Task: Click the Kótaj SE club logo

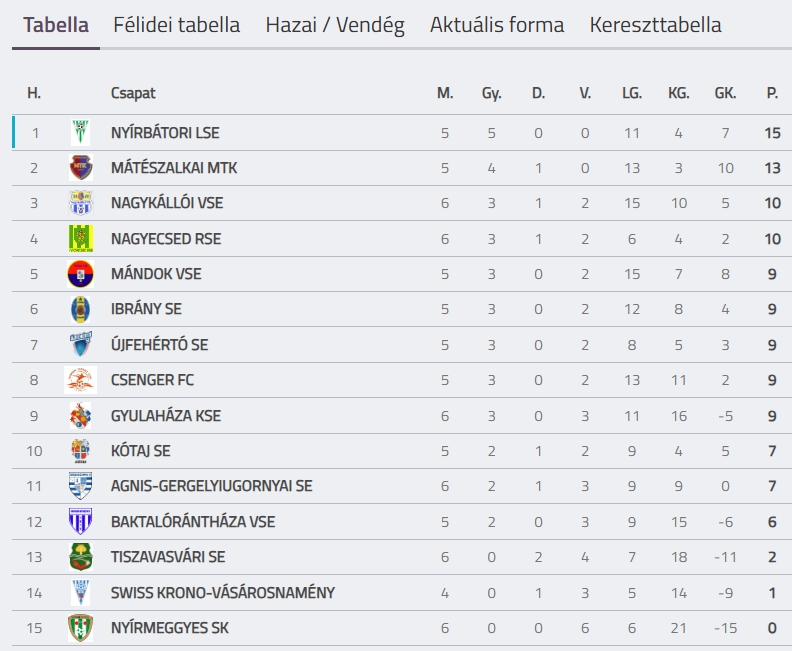Action: click(80, 451)
